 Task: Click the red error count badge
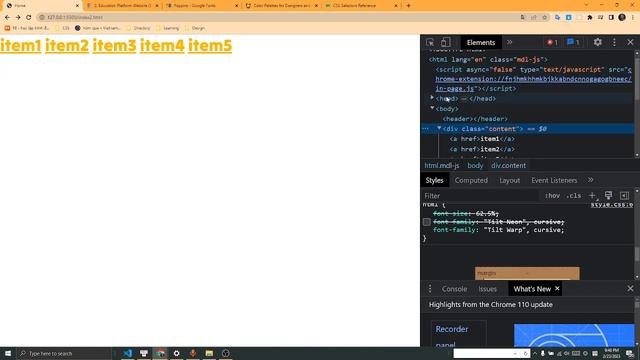point(552,42)
